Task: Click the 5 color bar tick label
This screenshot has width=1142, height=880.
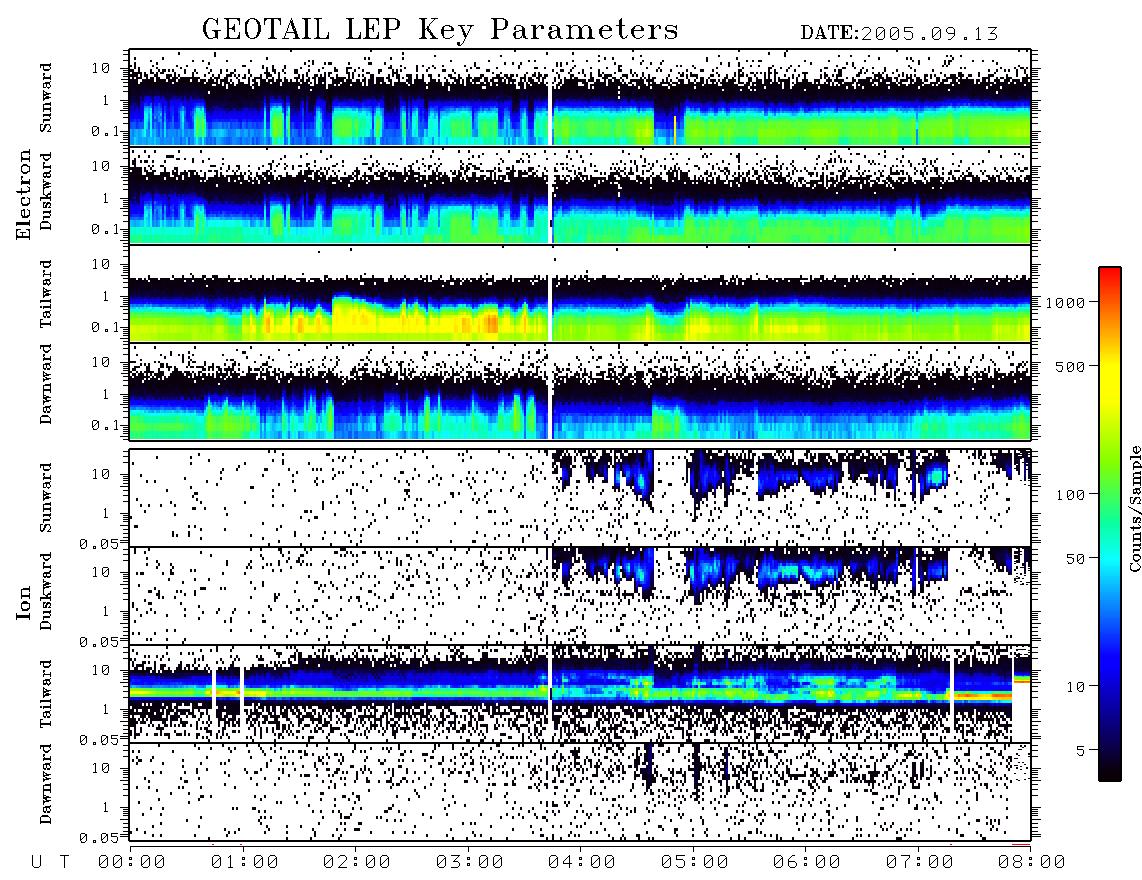Action: 1080,750
